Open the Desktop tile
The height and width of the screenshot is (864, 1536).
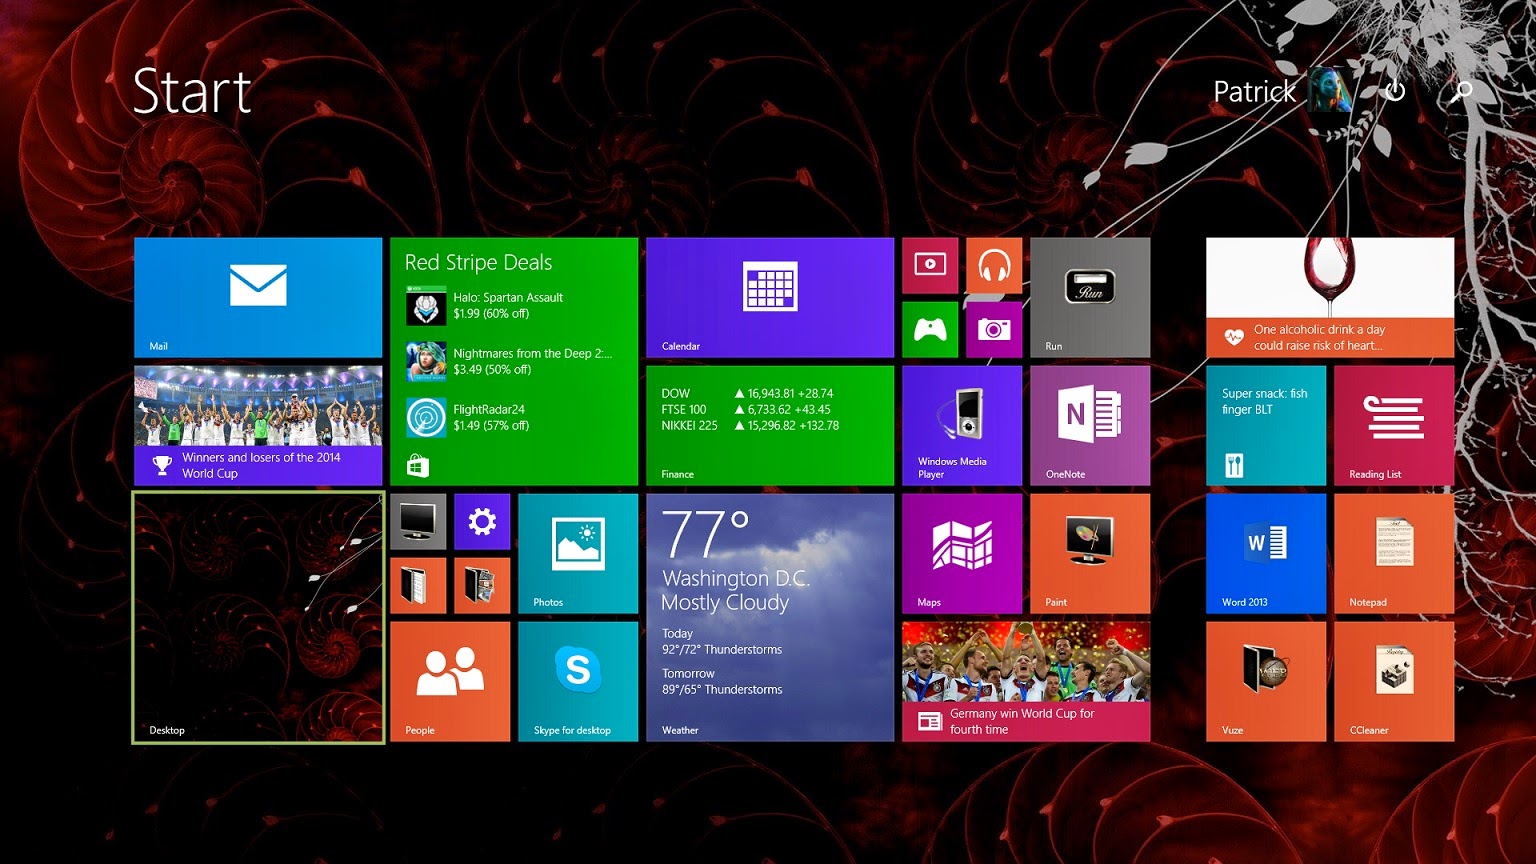point(258,617)
